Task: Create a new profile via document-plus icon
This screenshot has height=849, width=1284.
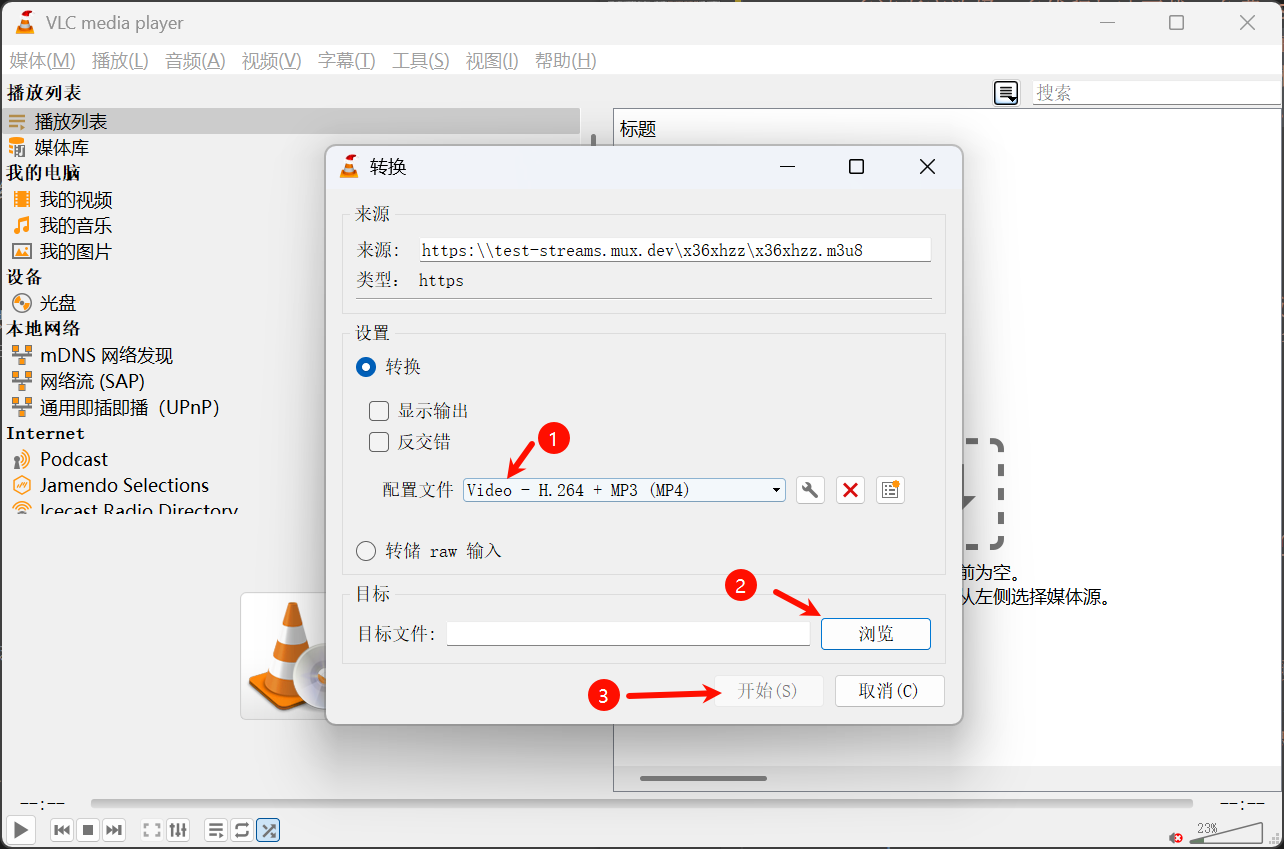Action: click(890, 489)
